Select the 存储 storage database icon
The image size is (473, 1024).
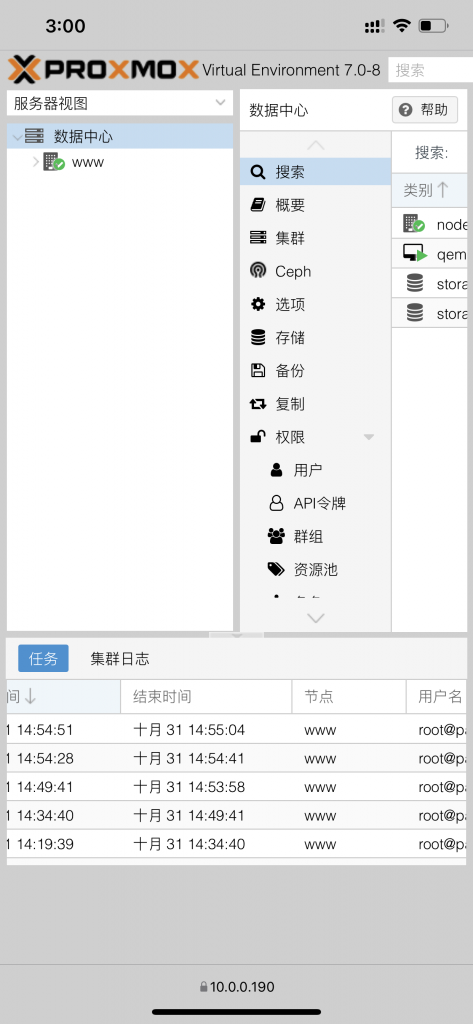click(258, 338)
